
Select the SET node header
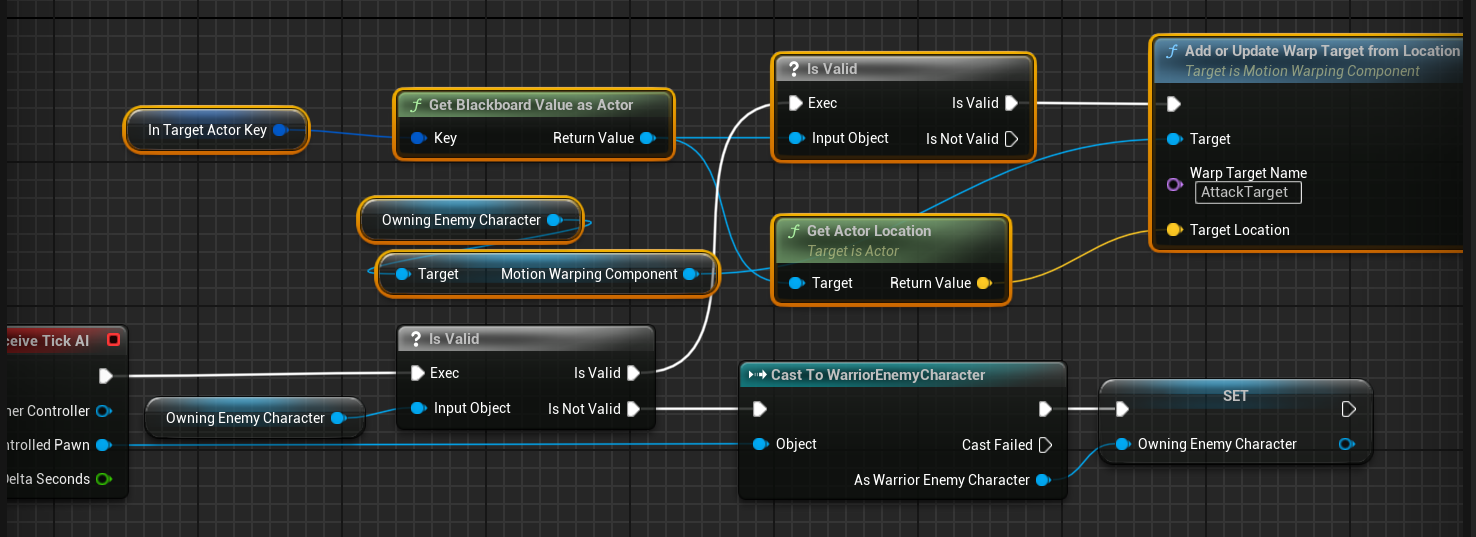pos(1235,396)
